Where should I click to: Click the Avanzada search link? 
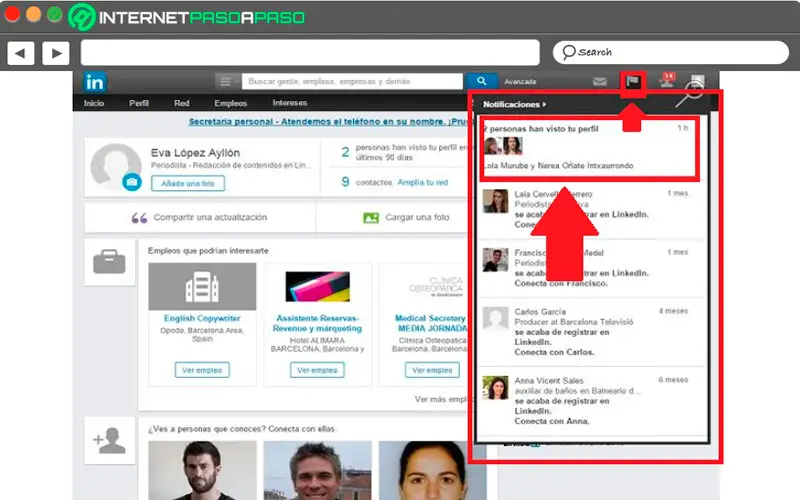[x=520, y=82]
